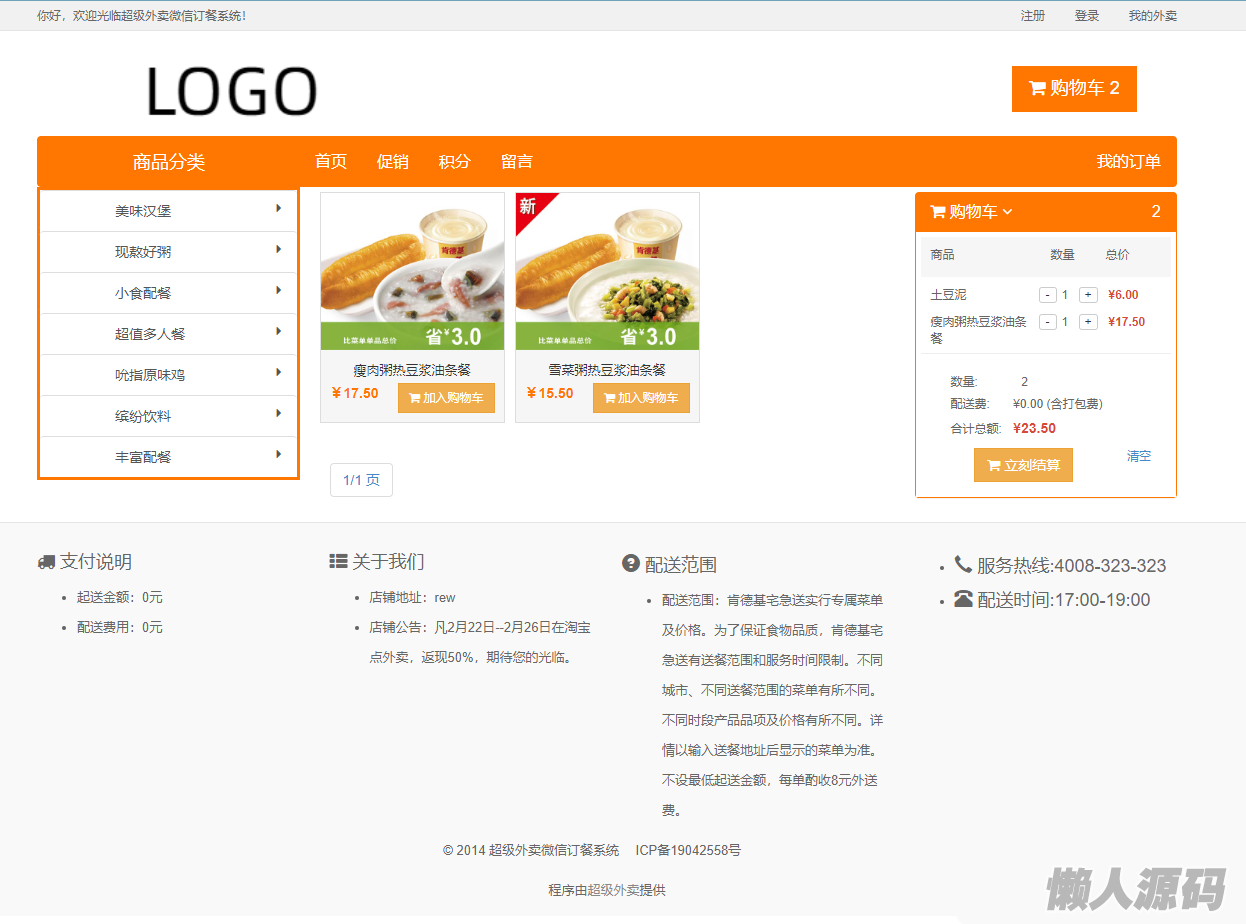Screen dimensions: 1246x924
Task: Click the ¥23.50 total amount
Action: (1034, 428)
